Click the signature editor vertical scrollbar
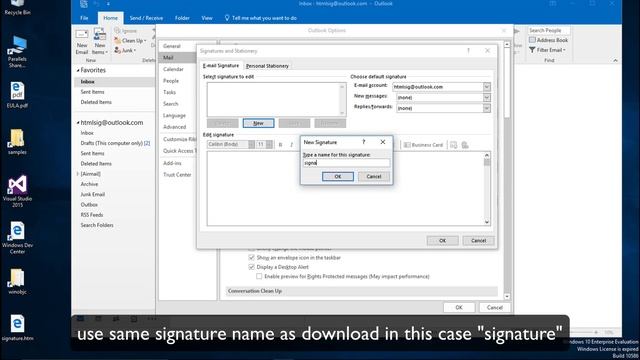640x360 pixels. [487, 189]
